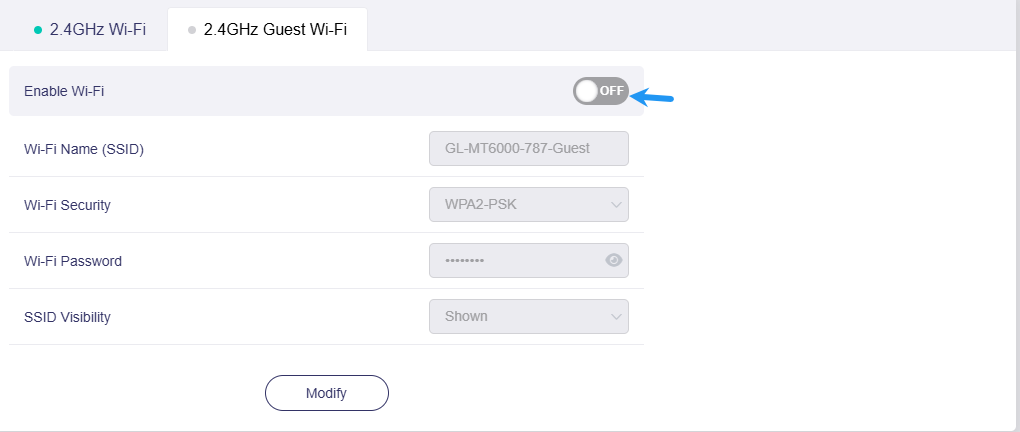1020x432 pixels.
Task: Click the Wi-Fi Name (SSID) label
Action: [x=84, y=149]
